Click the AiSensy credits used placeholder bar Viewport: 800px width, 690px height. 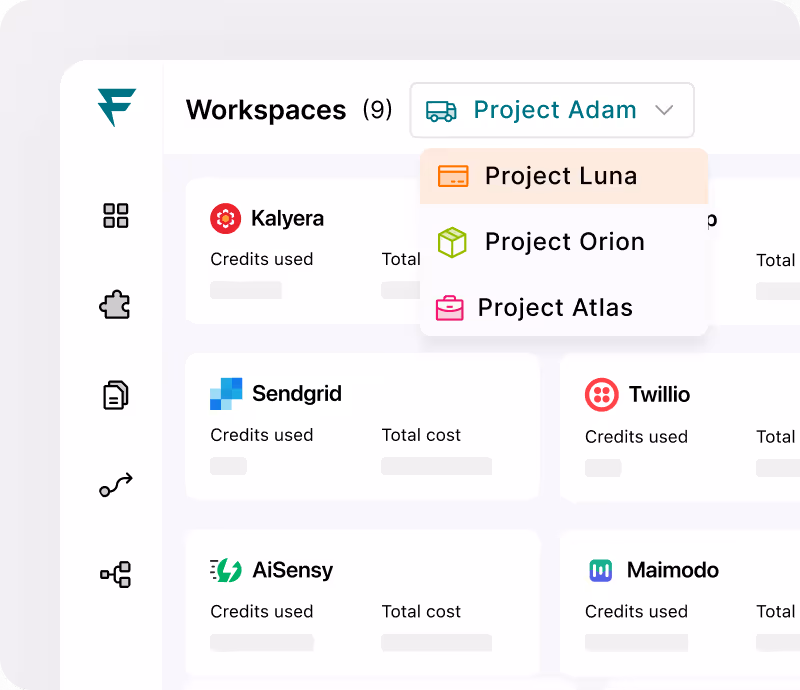click(262, 643)
